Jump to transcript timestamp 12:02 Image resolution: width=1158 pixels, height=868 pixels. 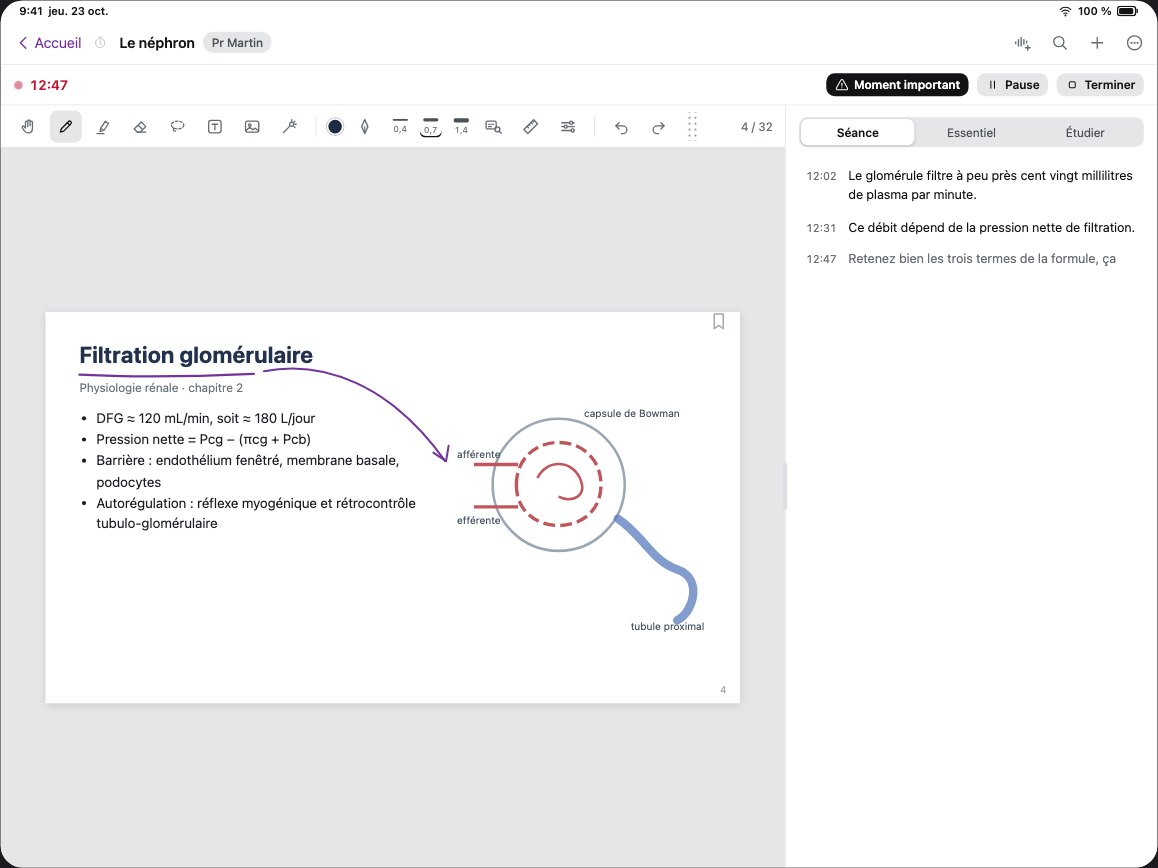click(821, 177)
